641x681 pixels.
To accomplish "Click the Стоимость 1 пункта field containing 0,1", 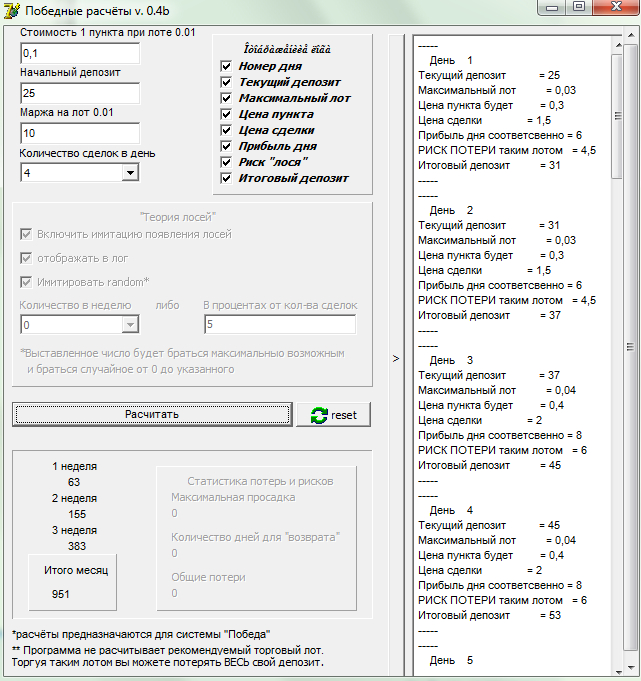I will (80, 53).
